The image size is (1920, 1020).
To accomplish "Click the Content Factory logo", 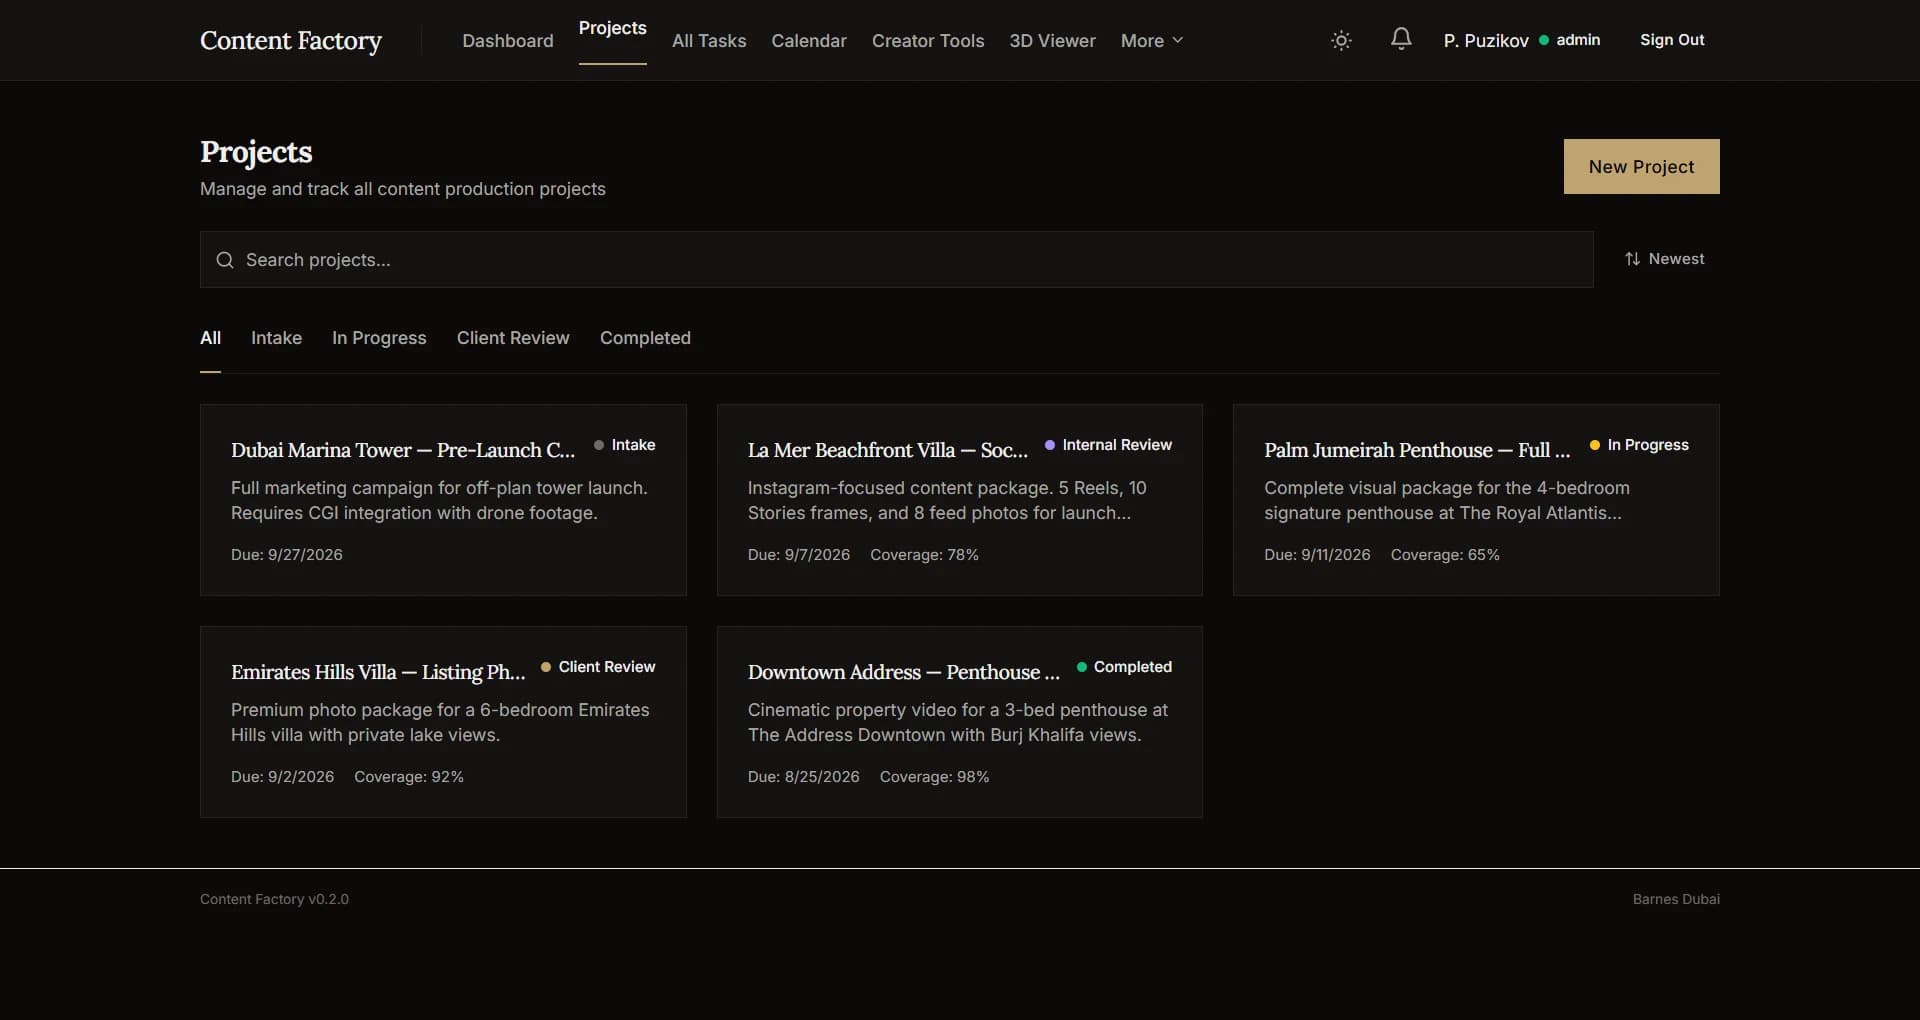I will [x=291, y=40].
